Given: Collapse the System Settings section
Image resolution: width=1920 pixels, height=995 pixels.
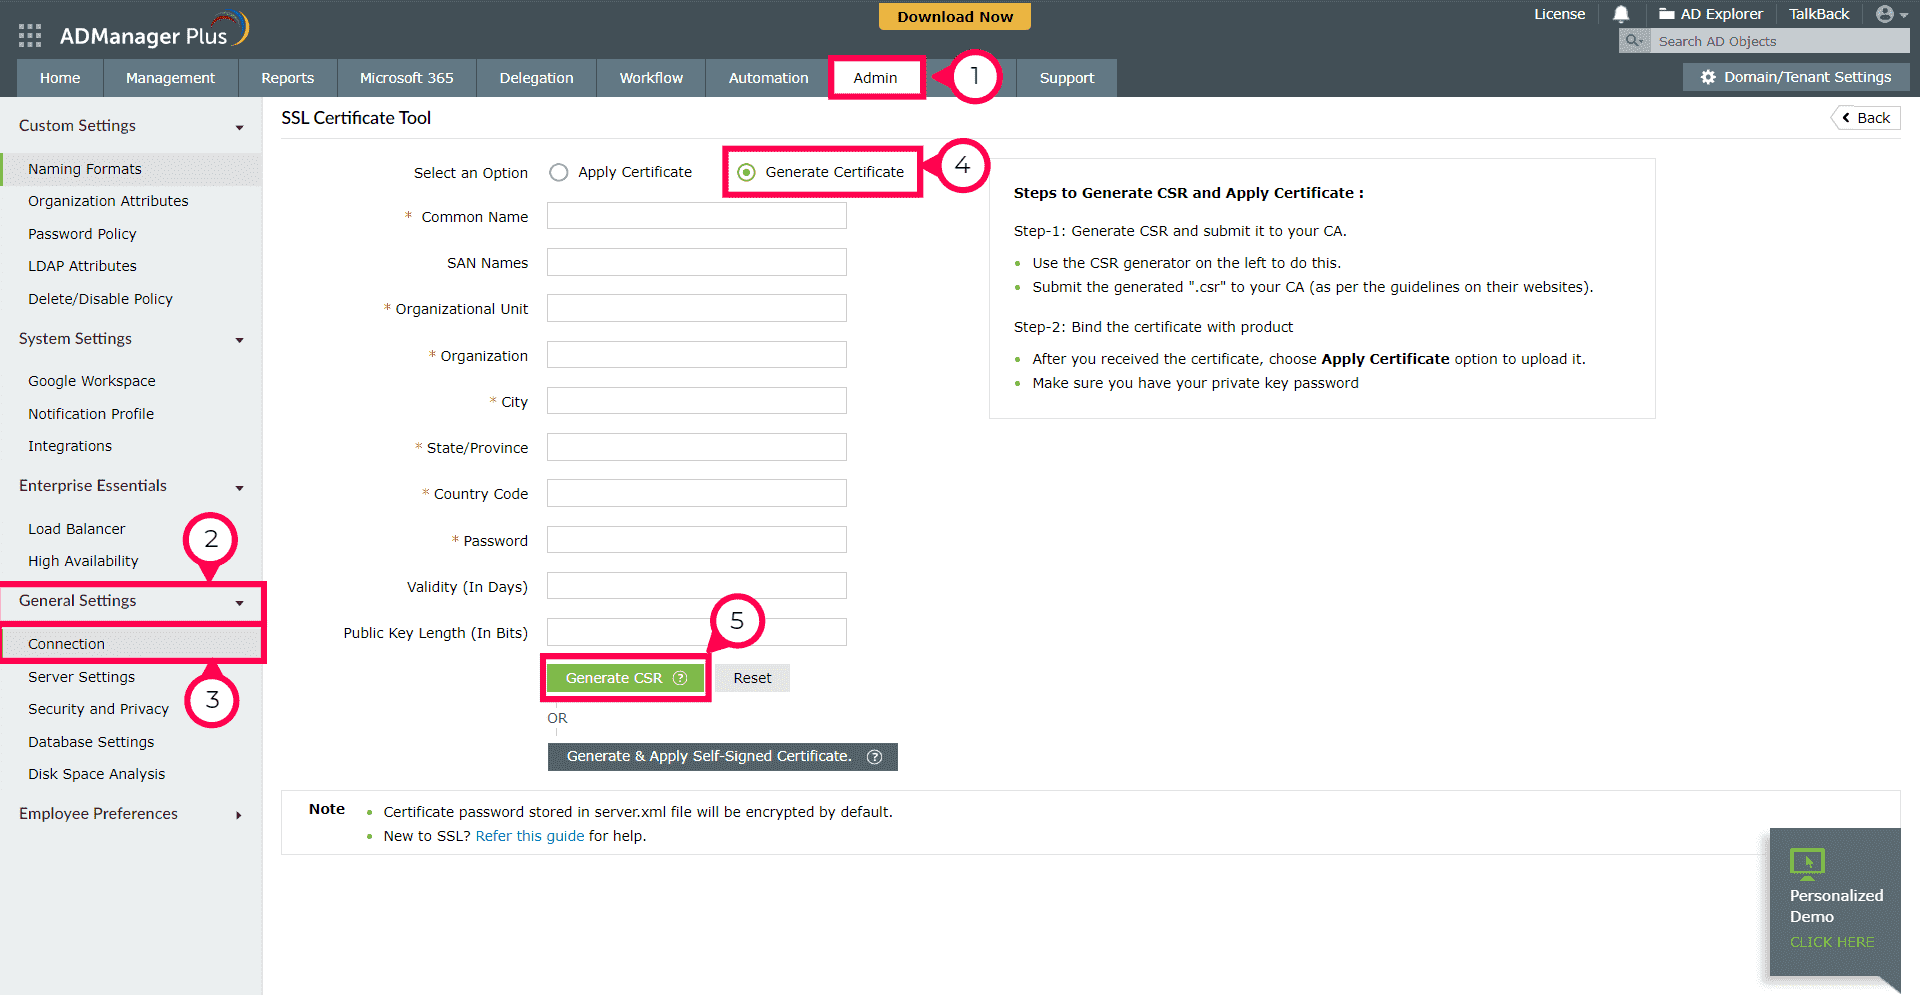Looking at the screenshot, I should 239,340.
